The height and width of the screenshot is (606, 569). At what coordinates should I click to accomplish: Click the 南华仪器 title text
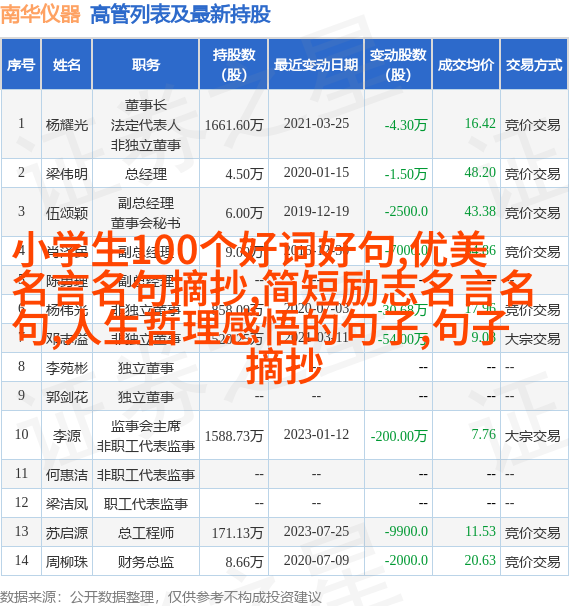[40, 14]
